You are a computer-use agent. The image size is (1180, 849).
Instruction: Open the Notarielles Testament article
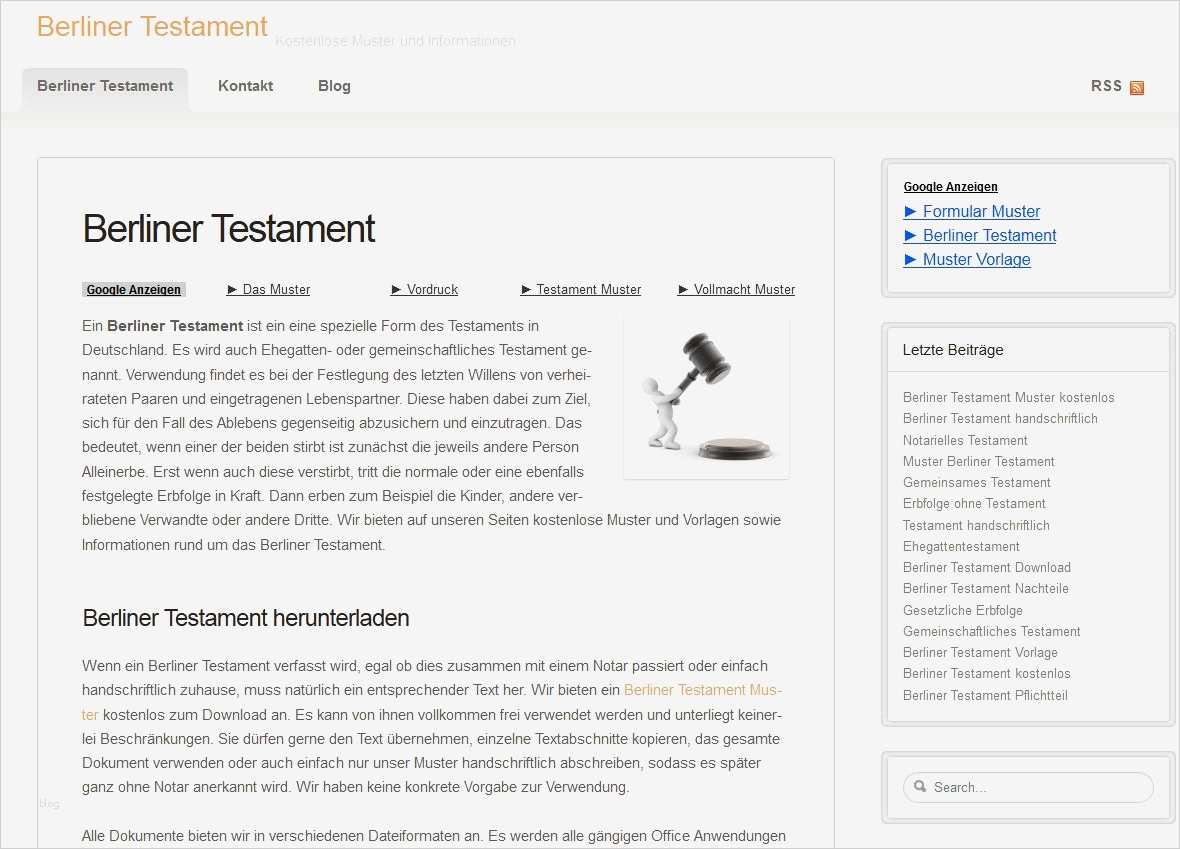[964, 440]
